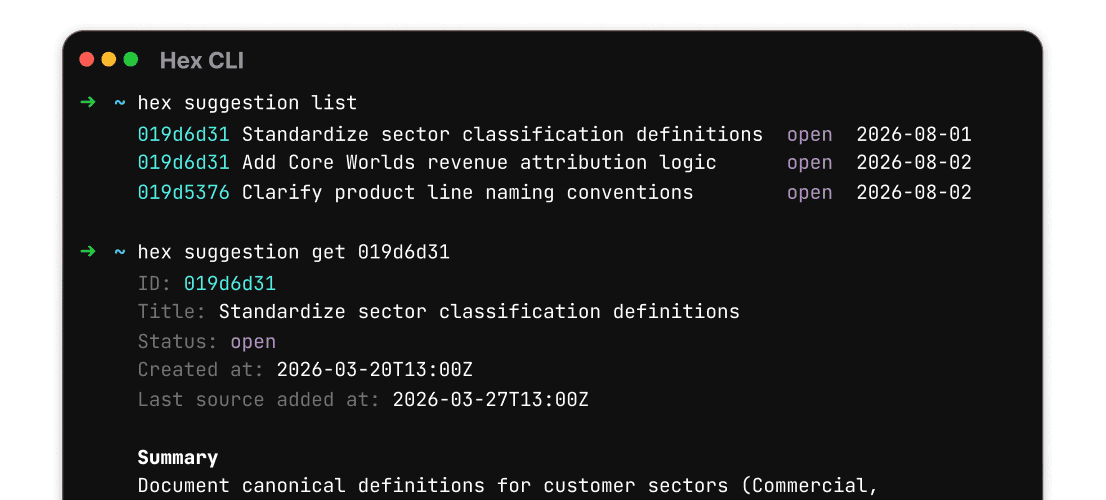Click the red close window dot
The width and height of the screenshot is (1106, 500).
tap(87, 59)
